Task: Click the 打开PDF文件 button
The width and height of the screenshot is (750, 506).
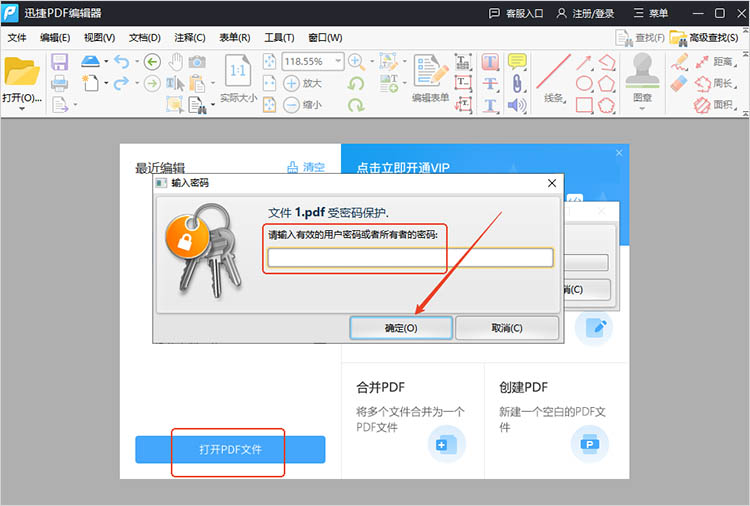Action: click(x=230, y=450)
